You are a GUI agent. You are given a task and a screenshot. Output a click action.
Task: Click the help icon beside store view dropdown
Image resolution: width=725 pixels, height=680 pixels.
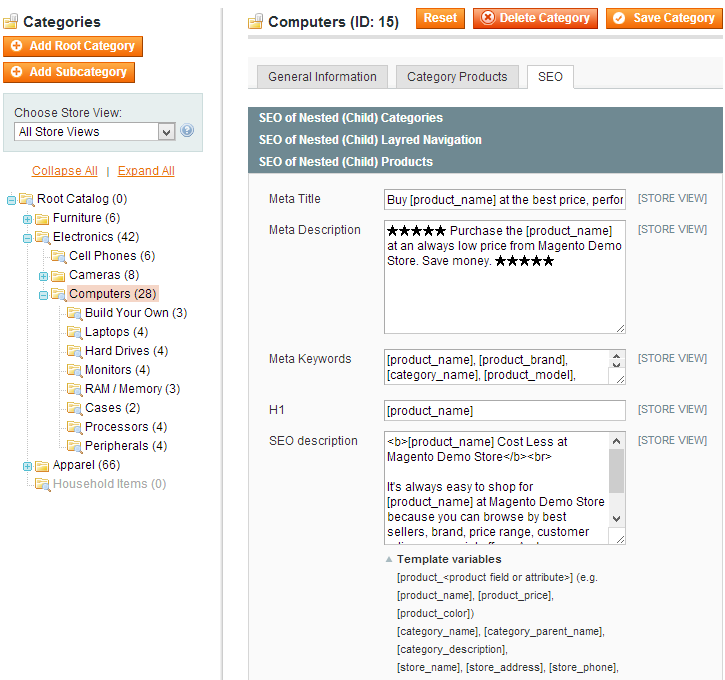pyautogui.click(x=187, y=131)
